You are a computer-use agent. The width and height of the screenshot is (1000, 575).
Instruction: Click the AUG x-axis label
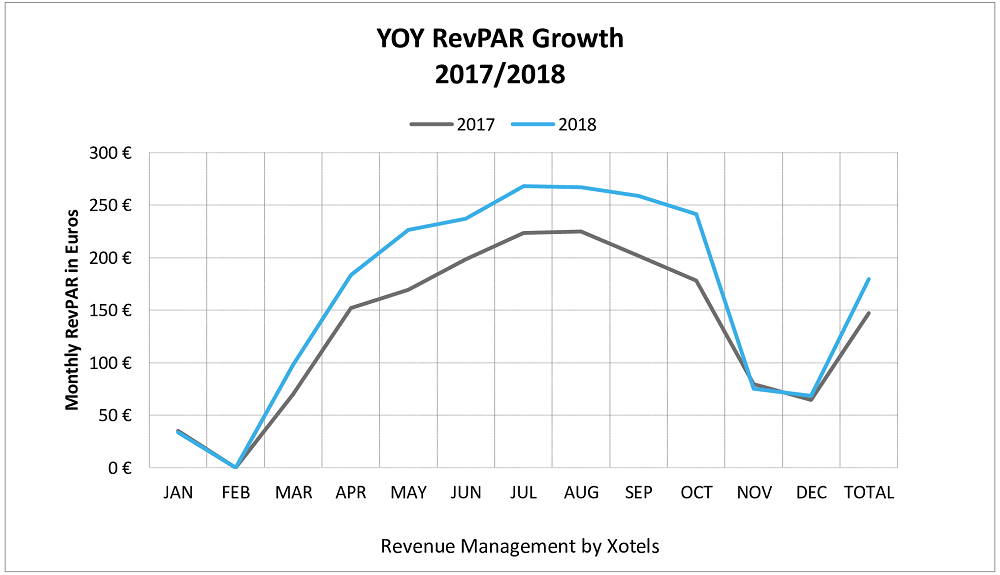(x=582, y=493)
